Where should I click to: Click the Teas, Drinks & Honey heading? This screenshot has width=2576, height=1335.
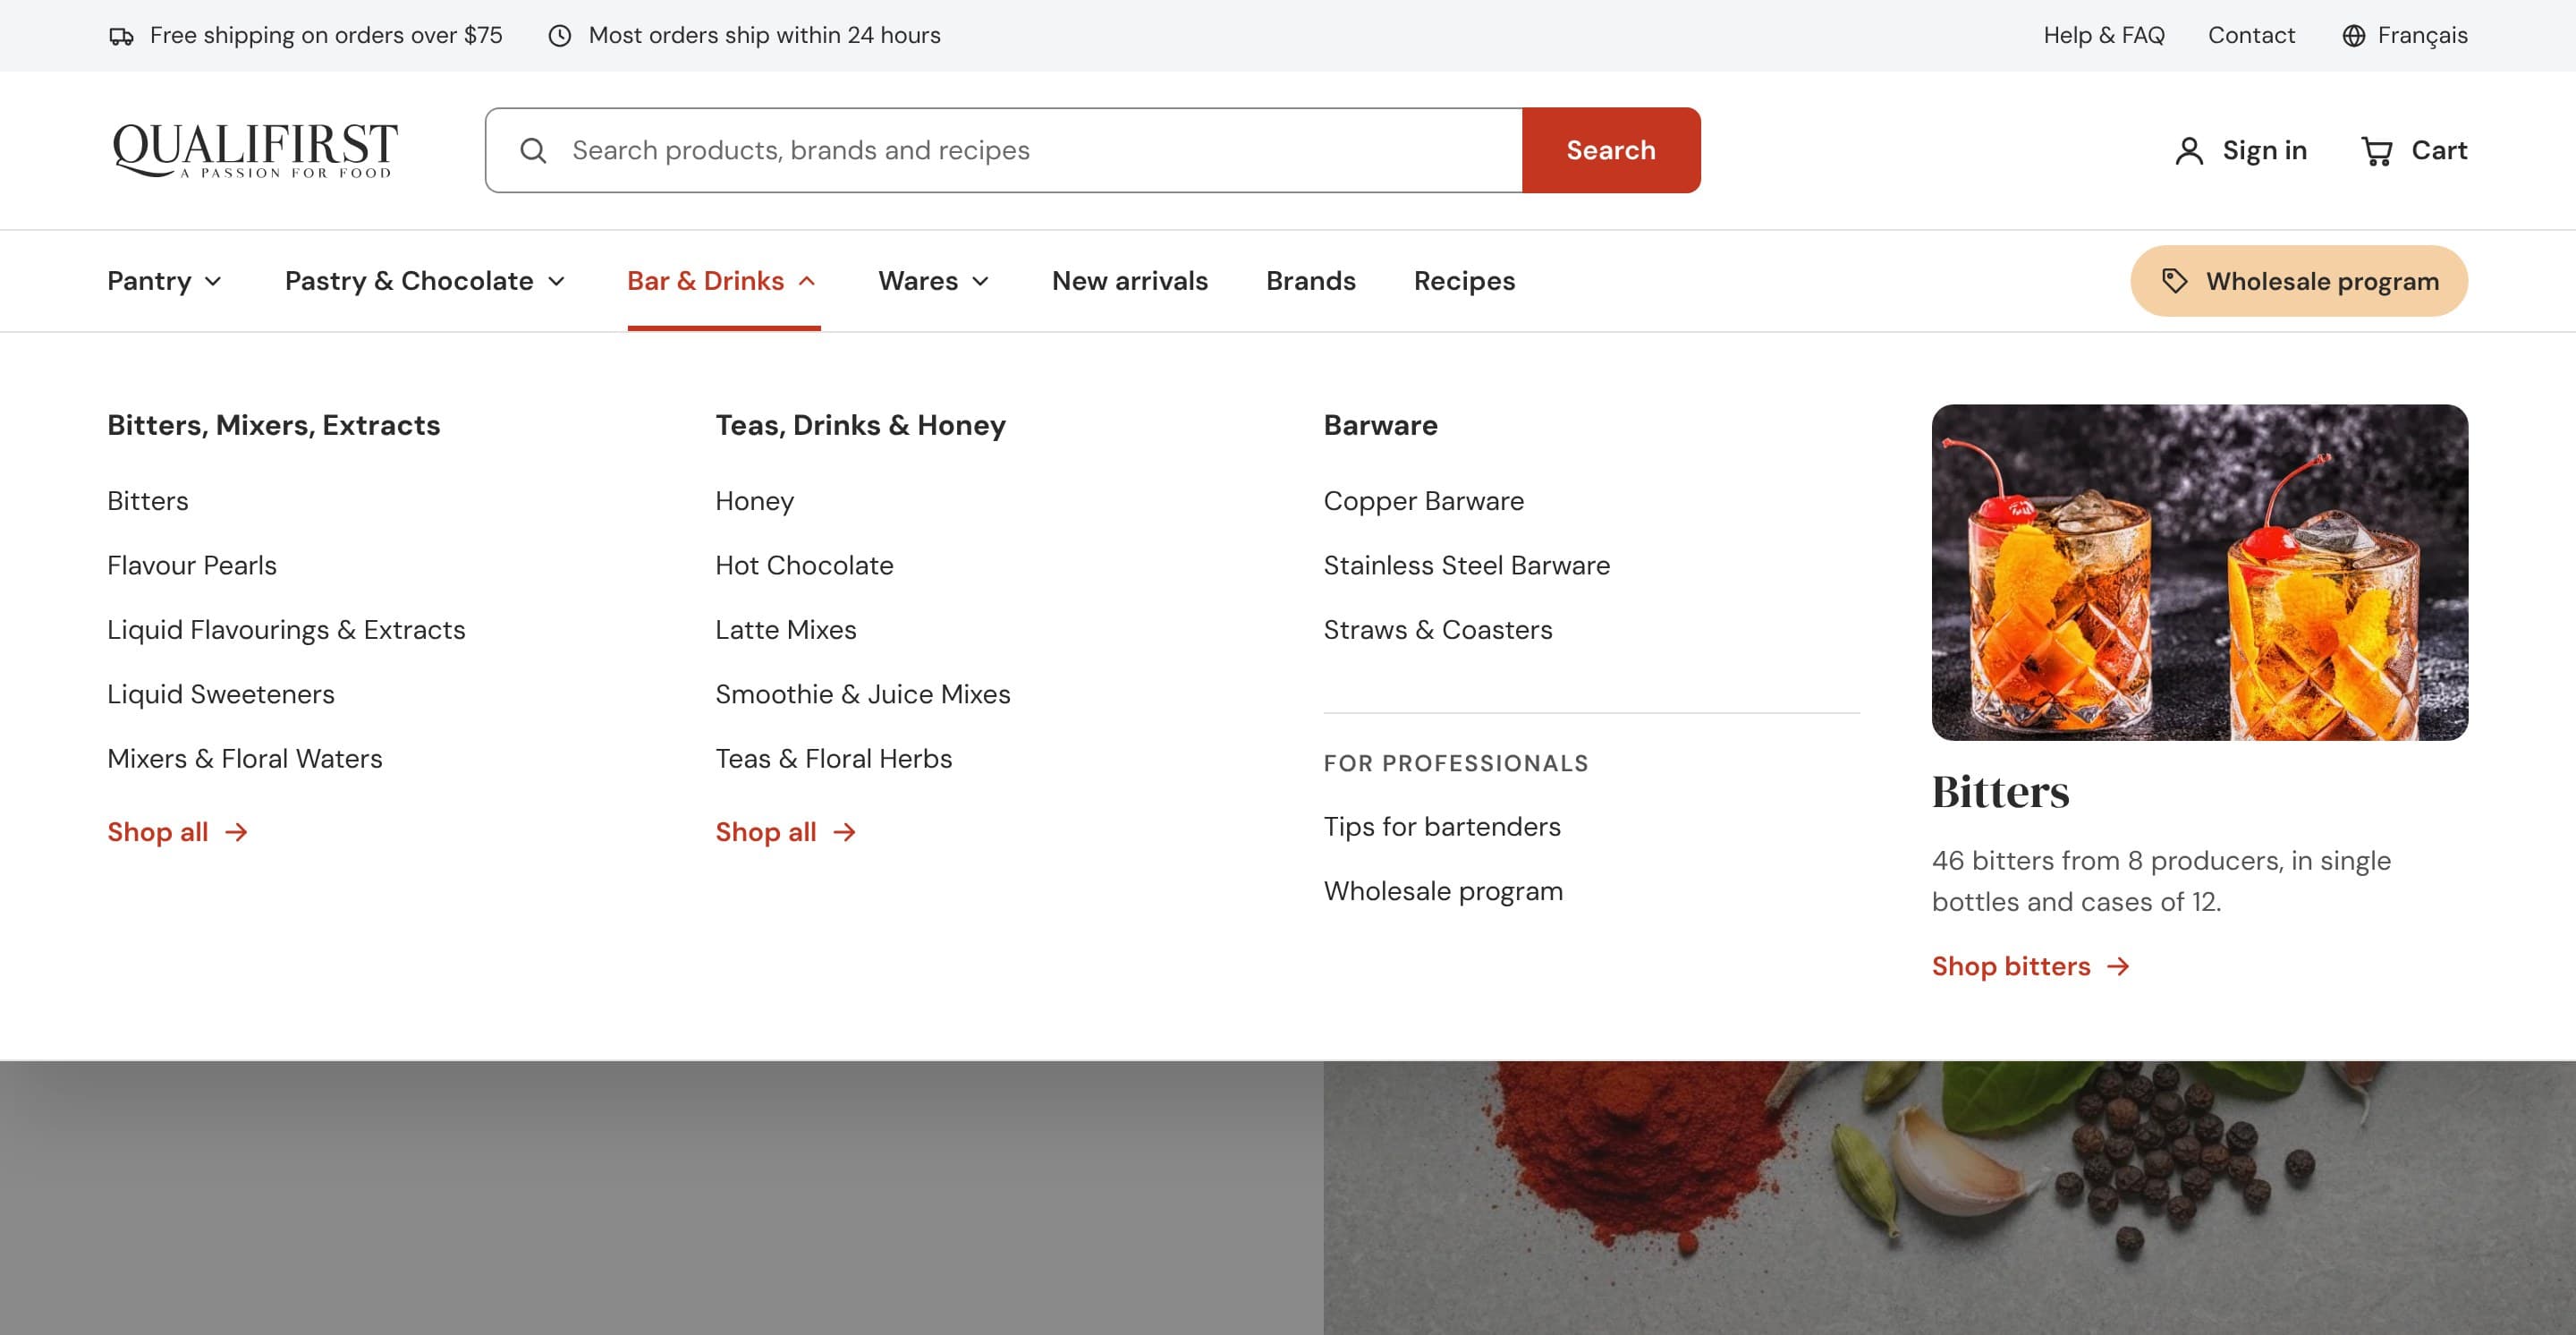point(861,426)
